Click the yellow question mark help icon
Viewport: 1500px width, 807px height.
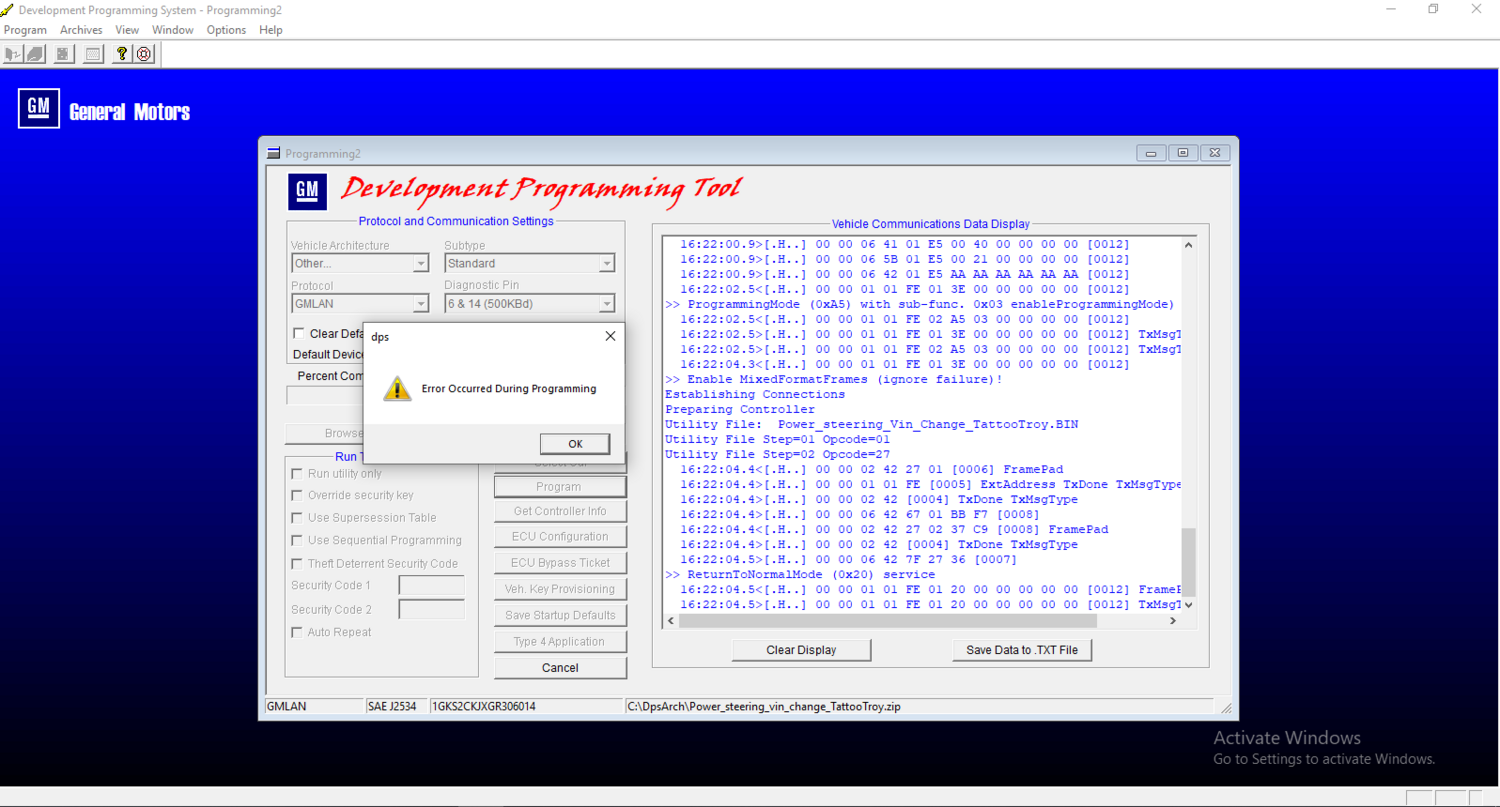[x=121, y=54]
